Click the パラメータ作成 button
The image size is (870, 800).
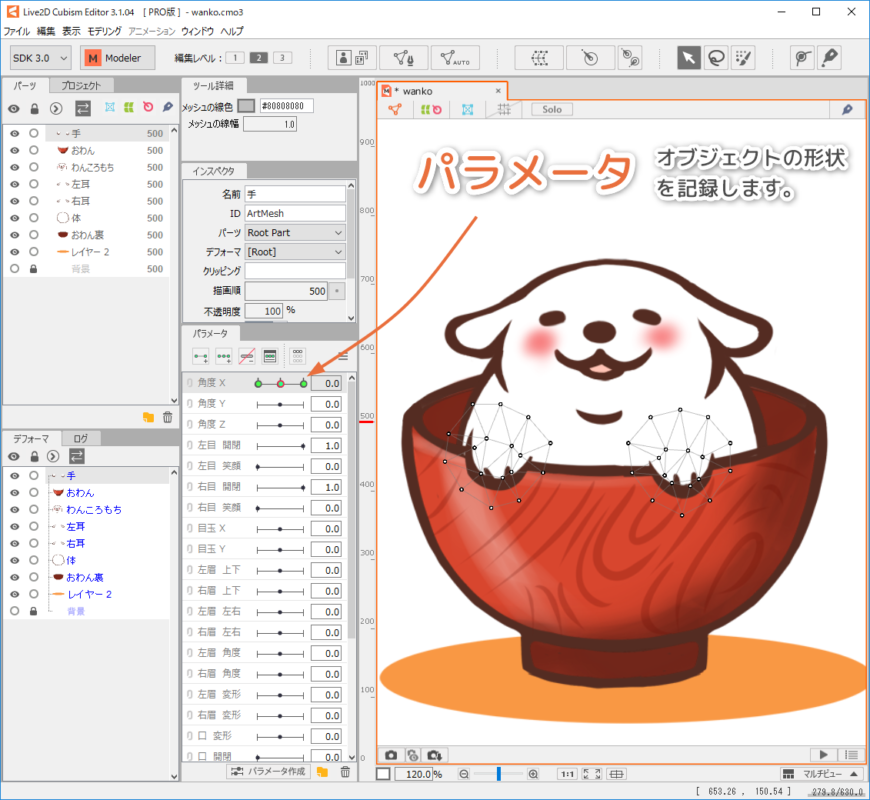point(268,772)
